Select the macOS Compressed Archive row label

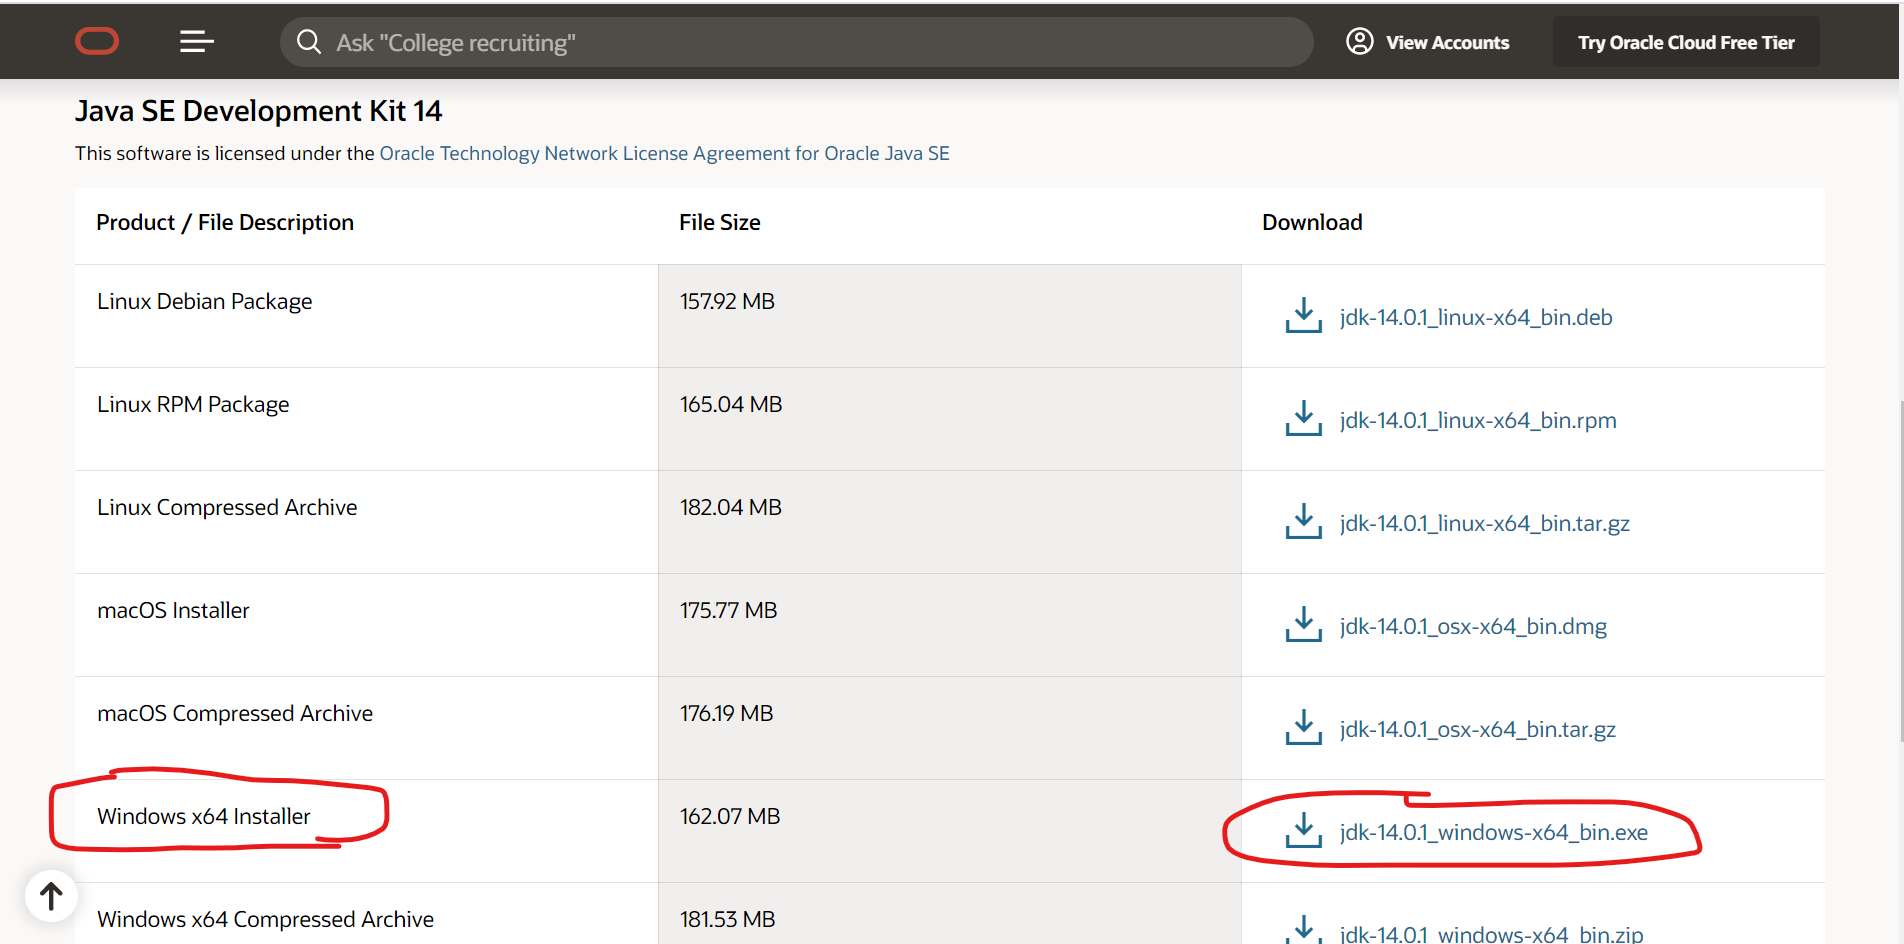pyautogui.click(x=235, y=713)
